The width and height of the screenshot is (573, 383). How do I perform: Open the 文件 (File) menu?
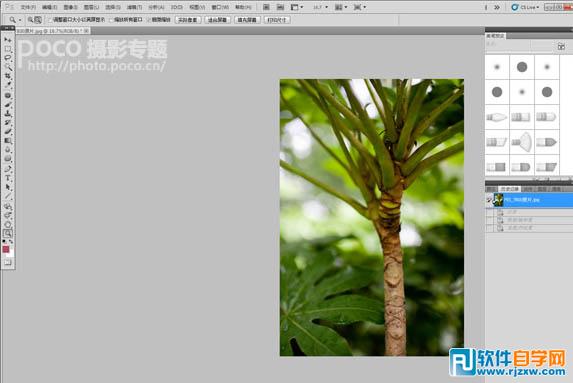[28, 7]
